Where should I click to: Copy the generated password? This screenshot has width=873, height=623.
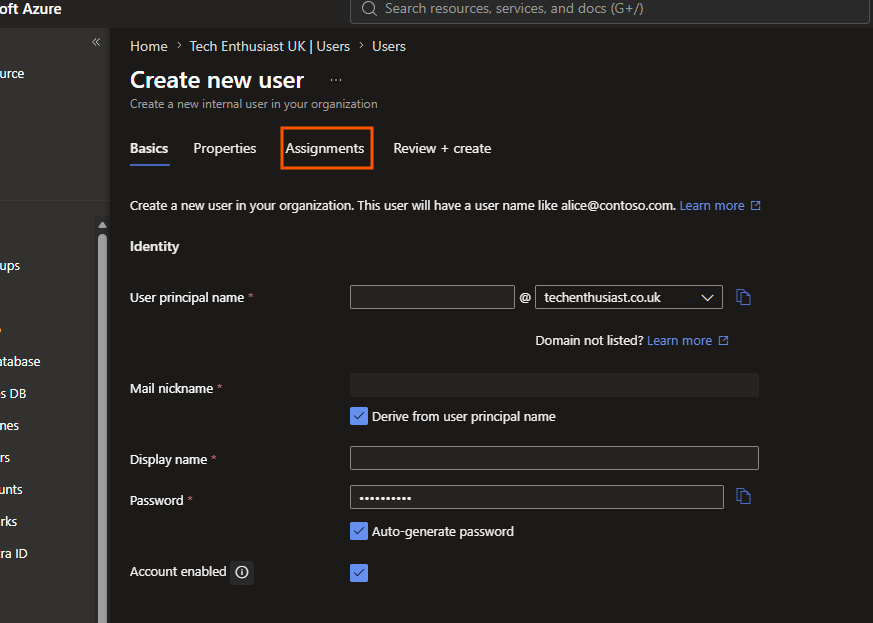743,496
